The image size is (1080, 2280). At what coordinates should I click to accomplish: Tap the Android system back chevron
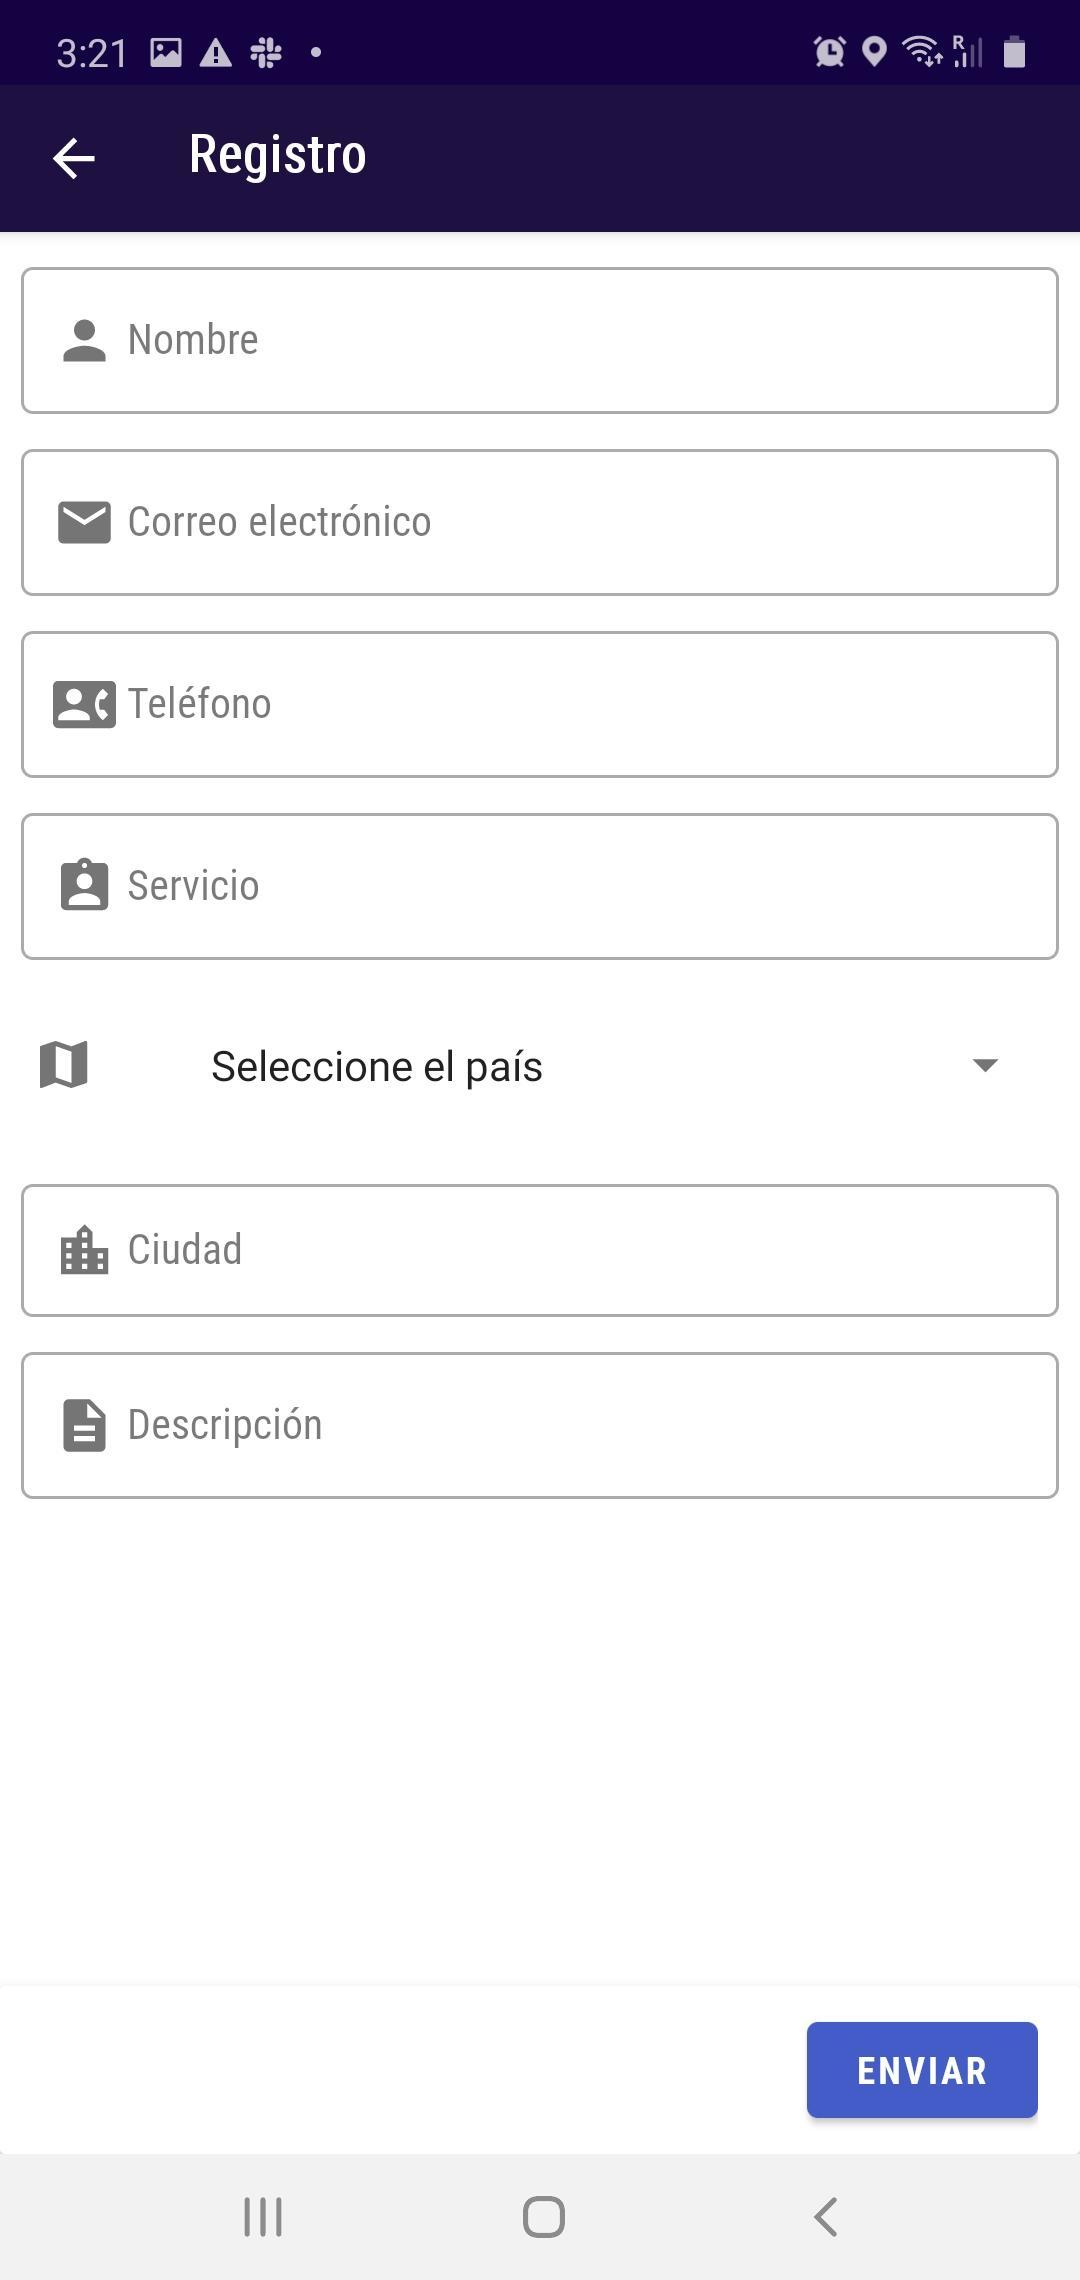pyautogui.click(x=826, y=2217)
